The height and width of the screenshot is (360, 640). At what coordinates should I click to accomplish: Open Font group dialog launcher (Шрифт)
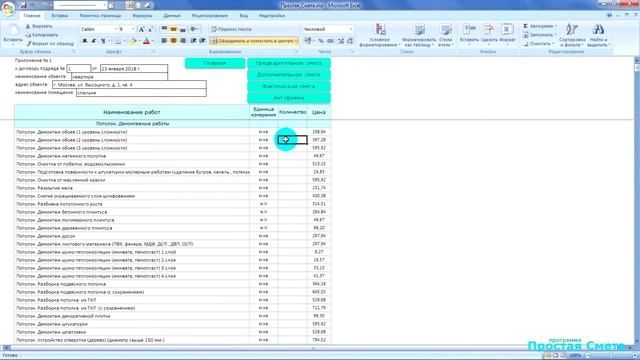(153, 52)
